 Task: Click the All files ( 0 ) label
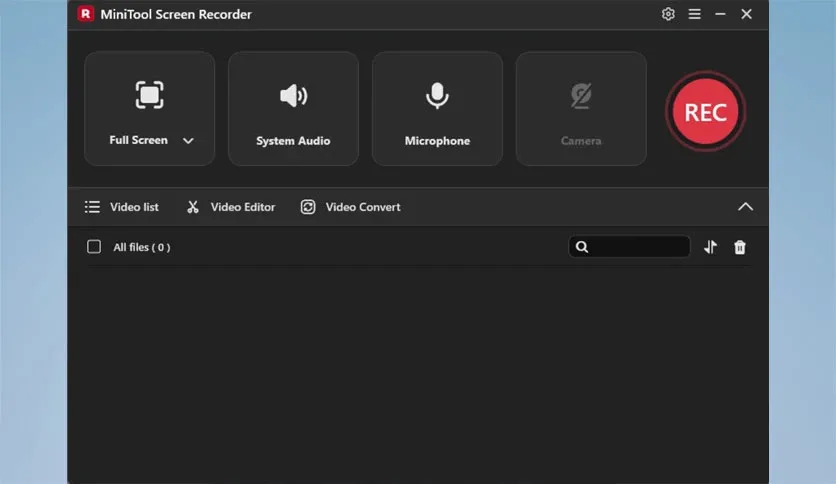point(142,247)
